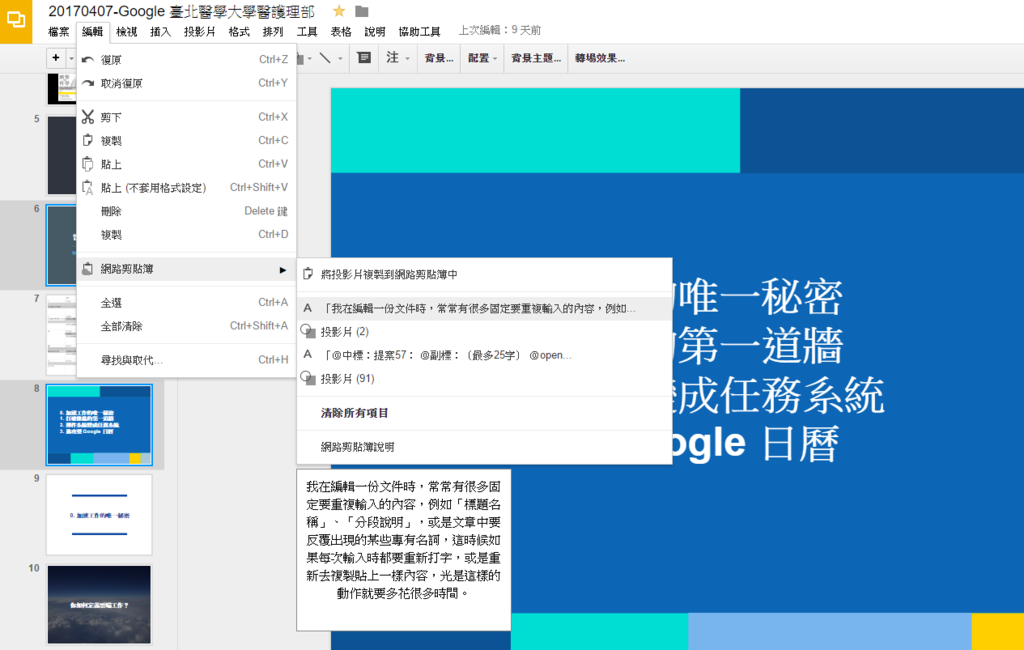This screenshot has height=650, width=1024.
Task: Click the 轉場效果... button
Action: click(x=600, y=58)
